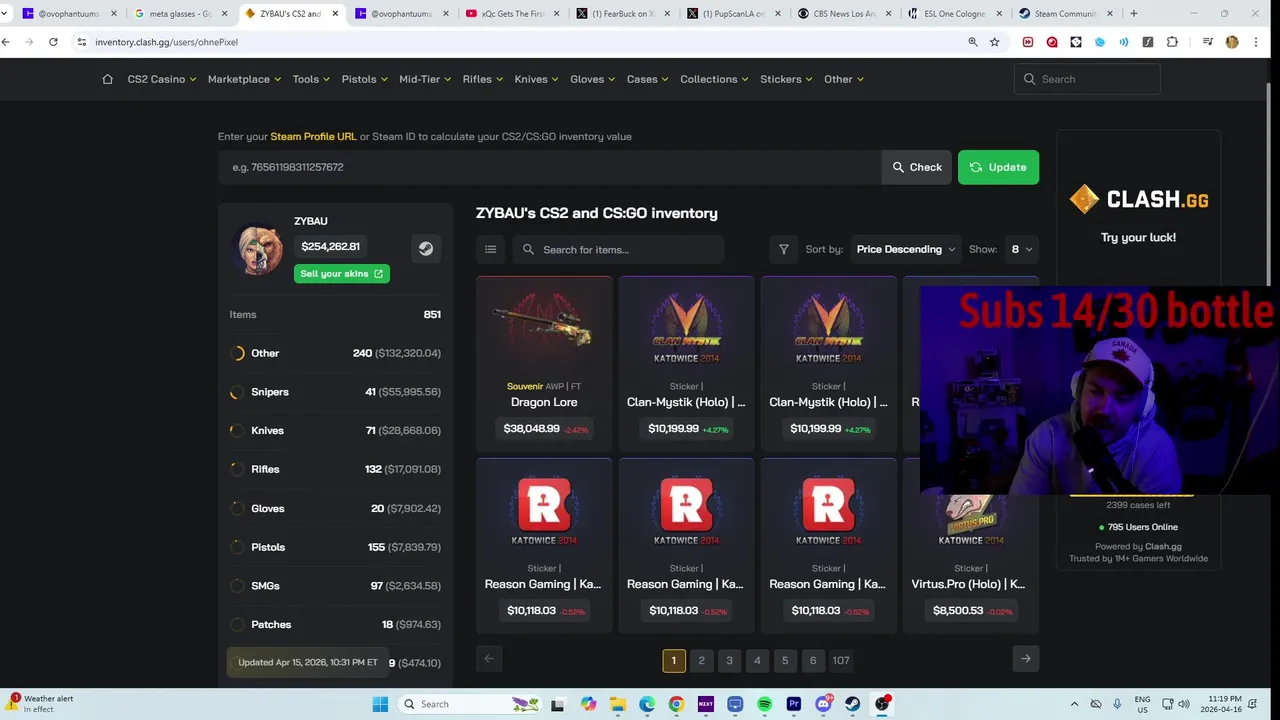Image resolution: width=1280 pixels, height=720 pixels.
Task: Expand the Tools menu
Action: click(x=311, y=79)
